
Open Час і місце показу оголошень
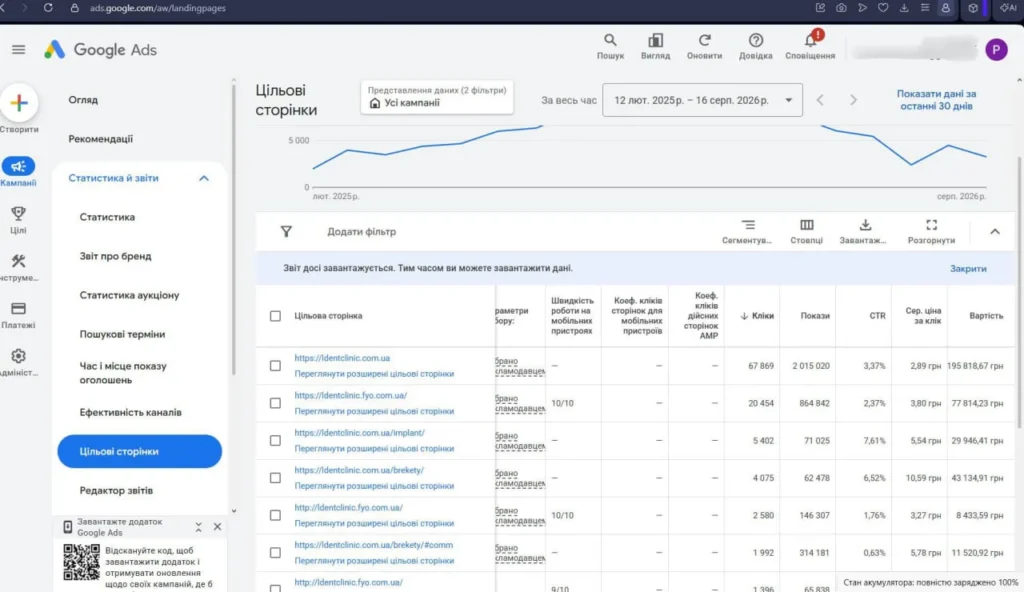point(123,373)
